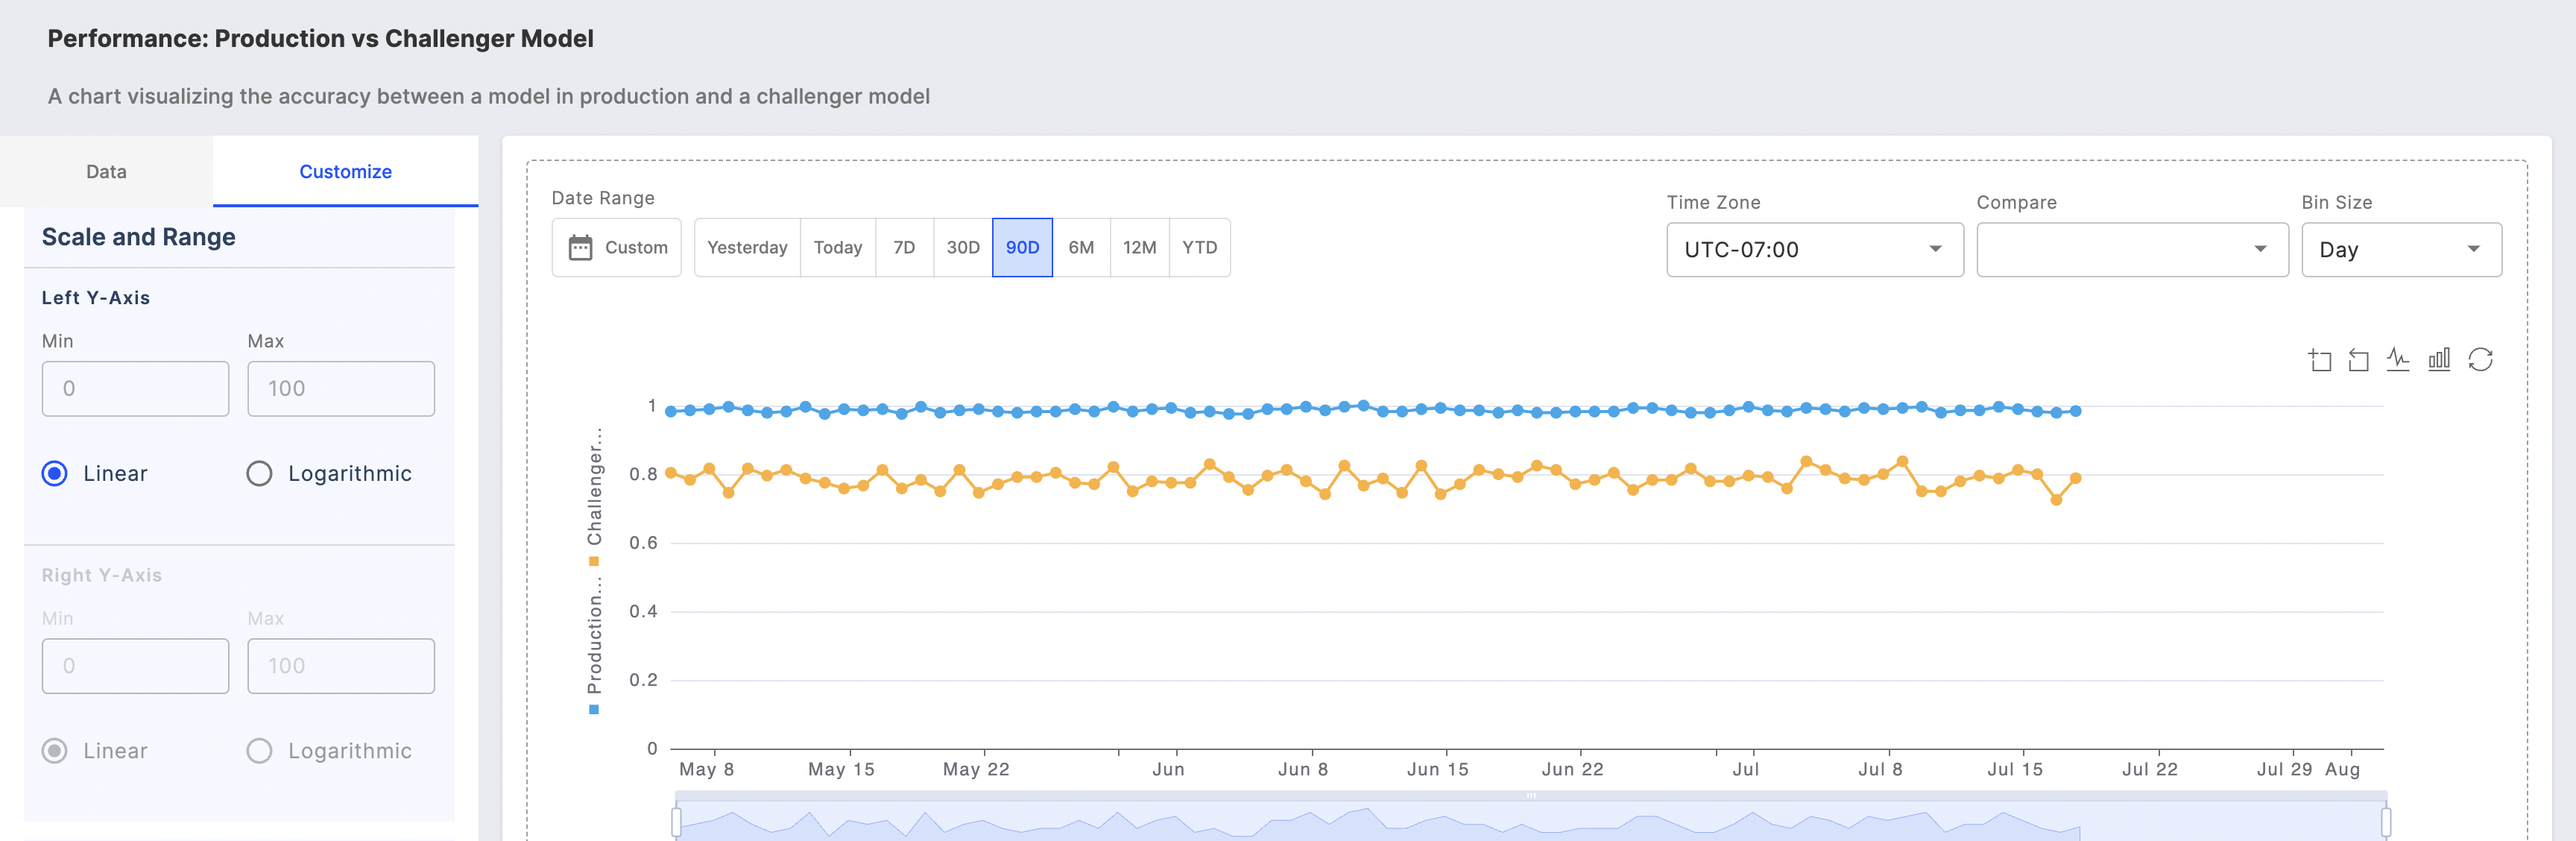Viewport: 2576px width, 841px height.
Task: Select the 7D date range
Action: [904, 247]
